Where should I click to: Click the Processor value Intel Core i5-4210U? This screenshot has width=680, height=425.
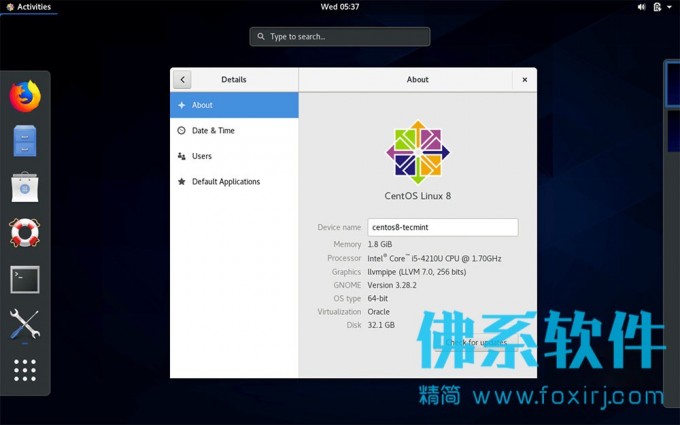click(434, 258)
